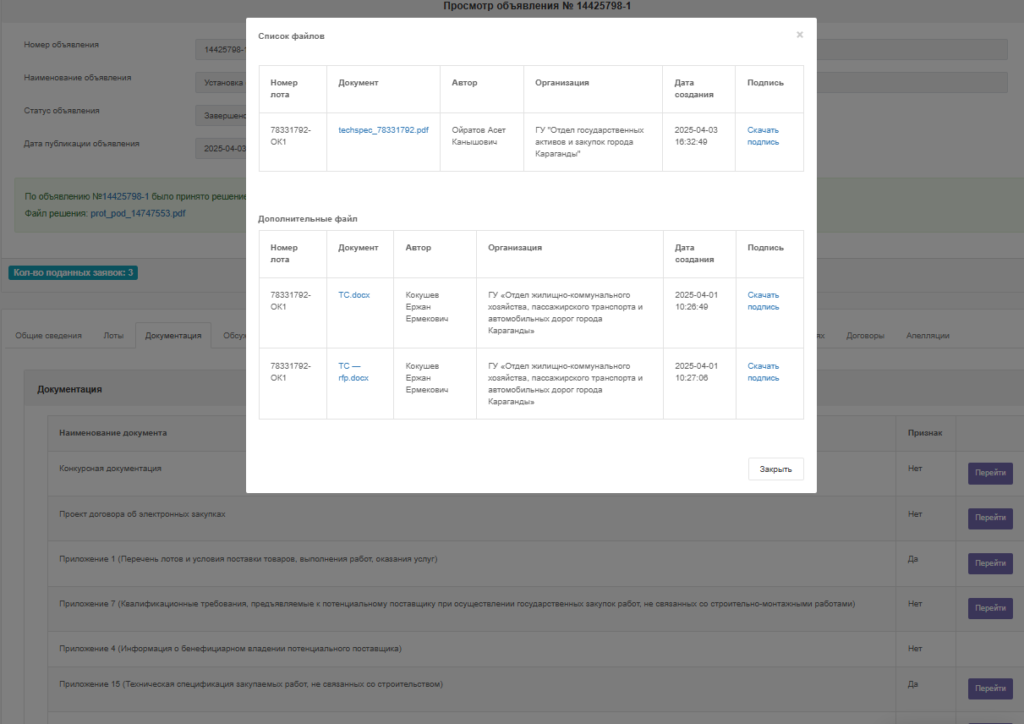The width and height of the screenshot is (1024, 724).
Task: Select the Документация tab
Action: 173,336
